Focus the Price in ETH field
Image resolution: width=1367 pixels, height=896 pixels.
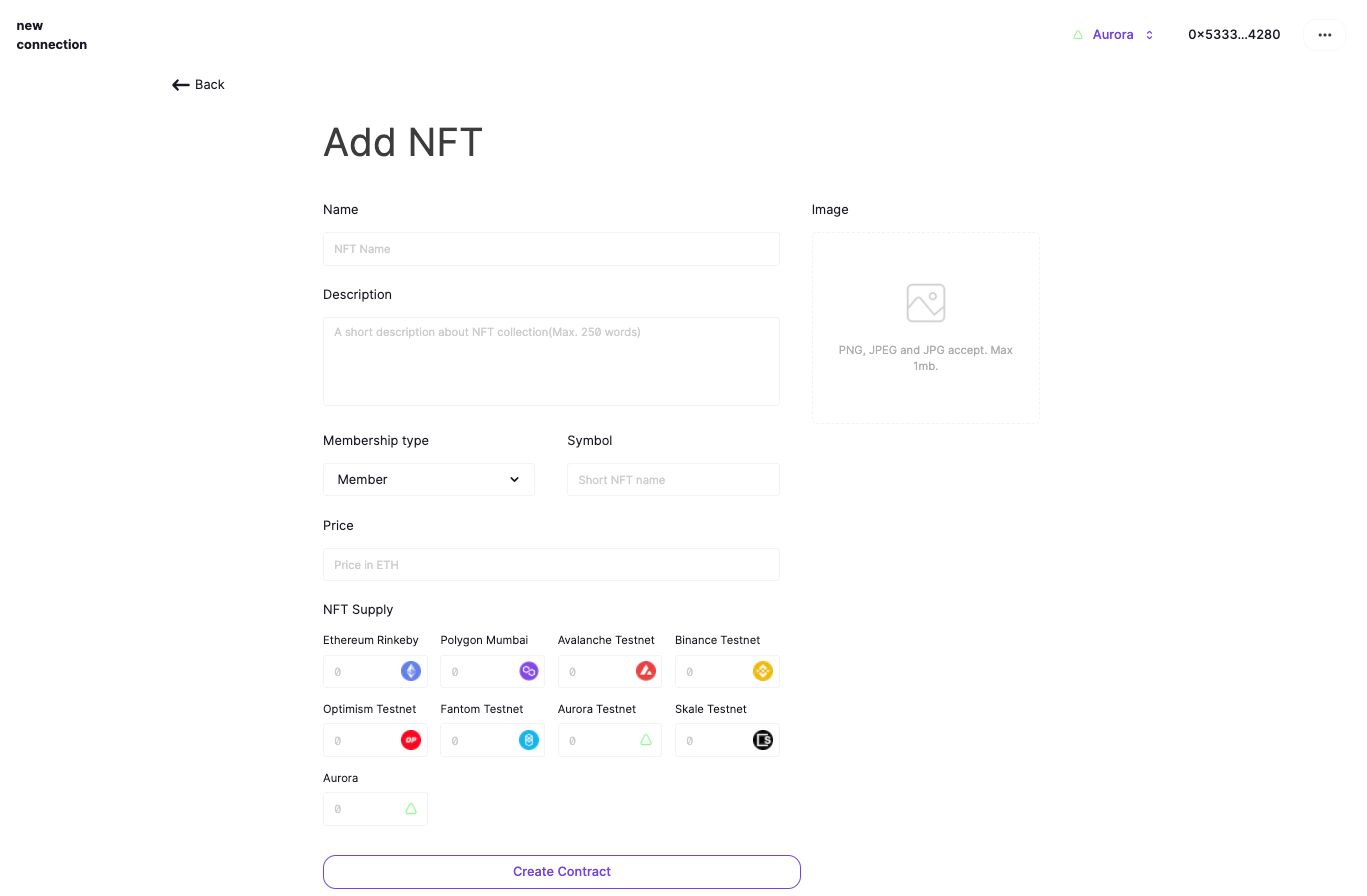(x=551, y=564)
